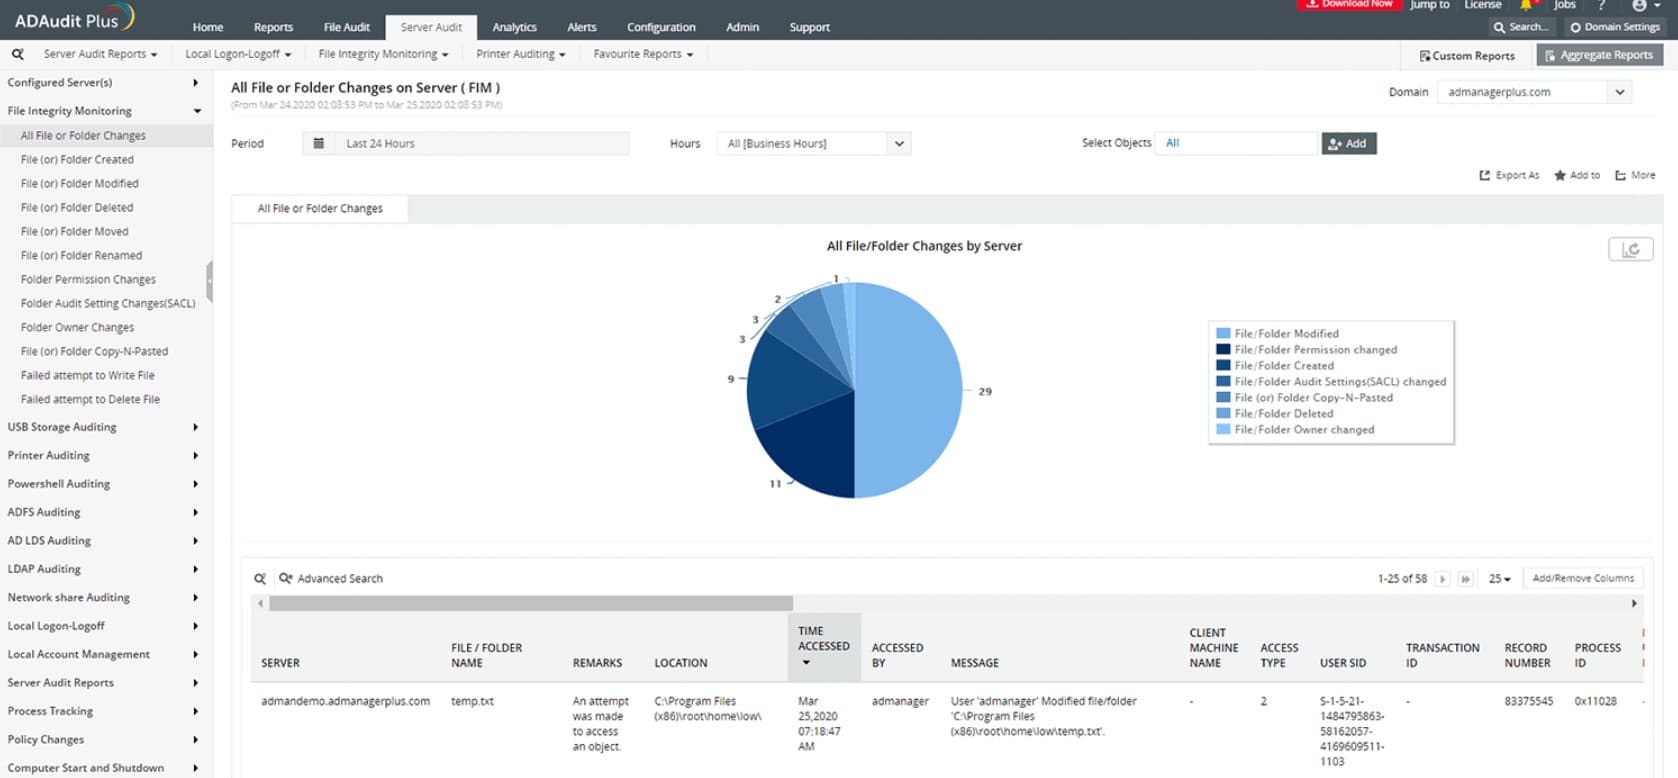The height and width of the screenshot is (778, 1678).
Task: Open the help question mark icon
Action: 1601,5
